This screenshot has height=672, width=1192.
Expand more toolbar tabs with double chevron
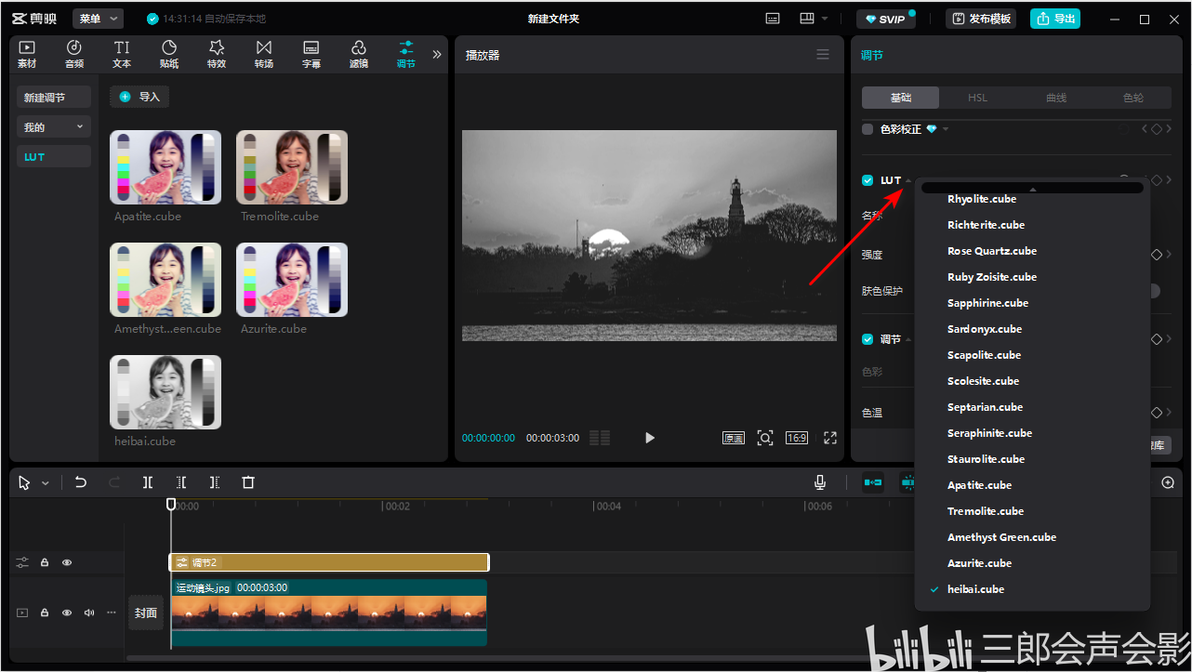(436, 54)
